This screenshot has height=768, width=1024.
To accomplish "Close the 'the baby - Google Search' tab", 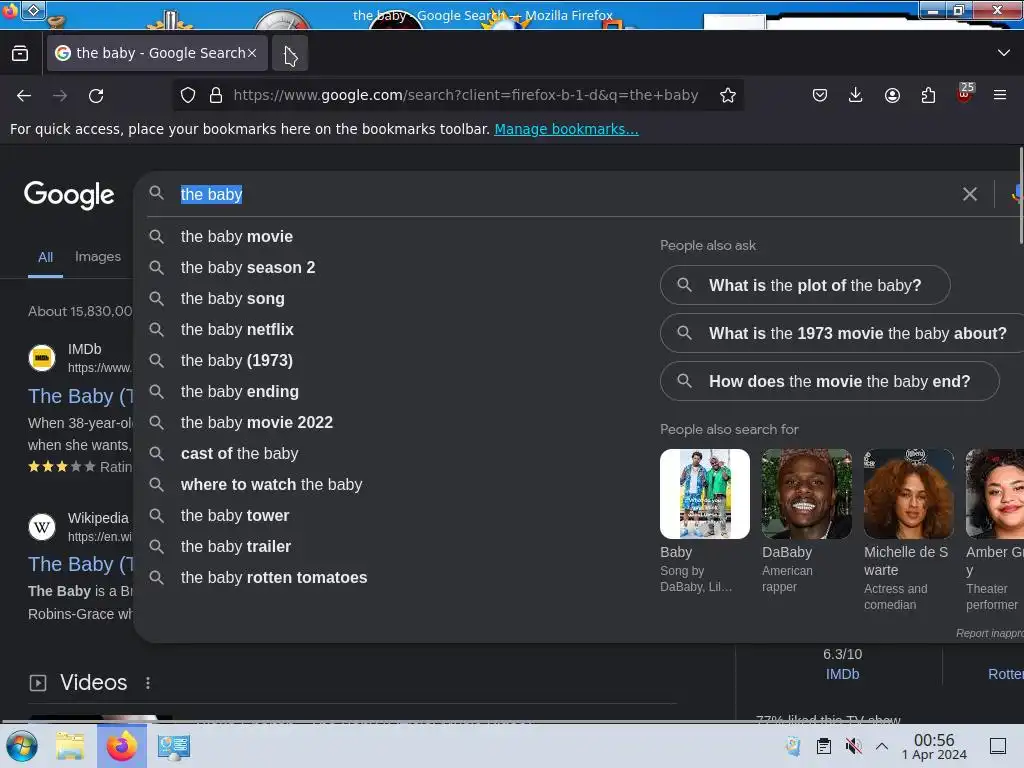I will click(251, 53).
